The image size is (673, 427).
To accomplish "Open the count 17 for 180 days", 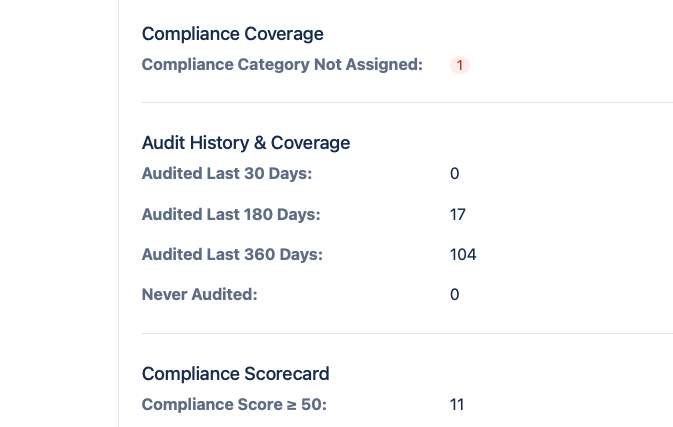I will [458, 215].
